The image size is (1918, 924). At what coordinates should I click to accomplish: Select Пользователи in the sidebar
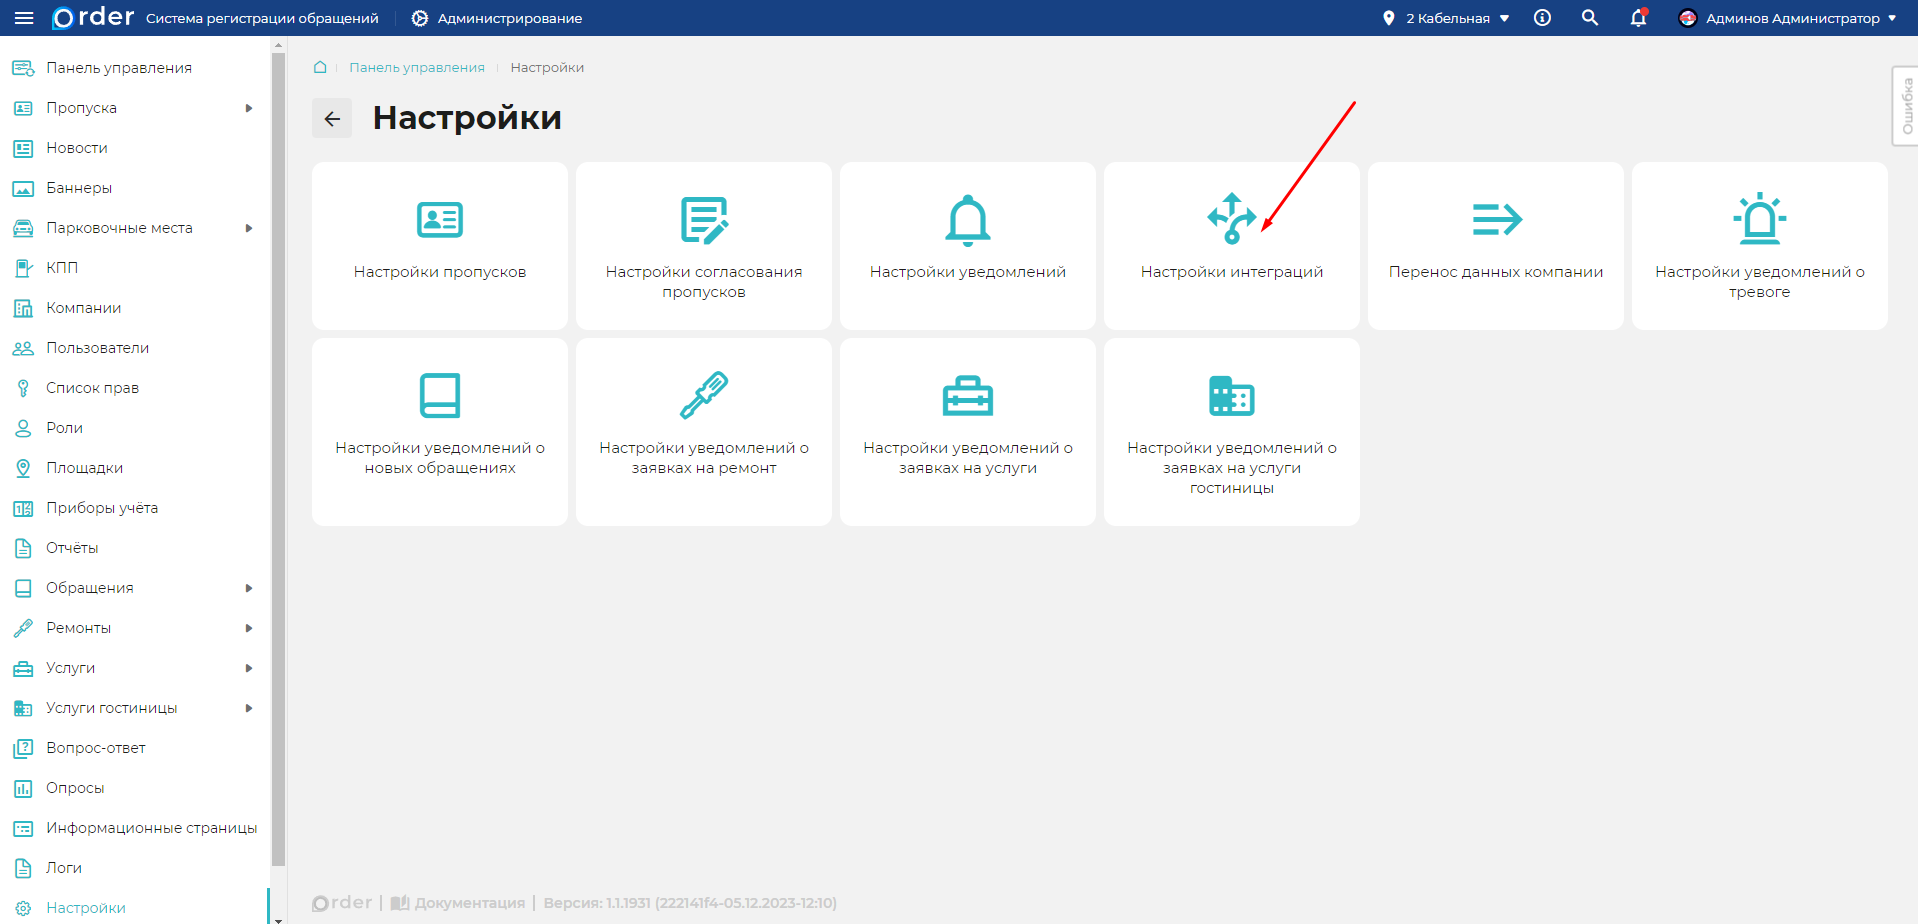[97, 348]
